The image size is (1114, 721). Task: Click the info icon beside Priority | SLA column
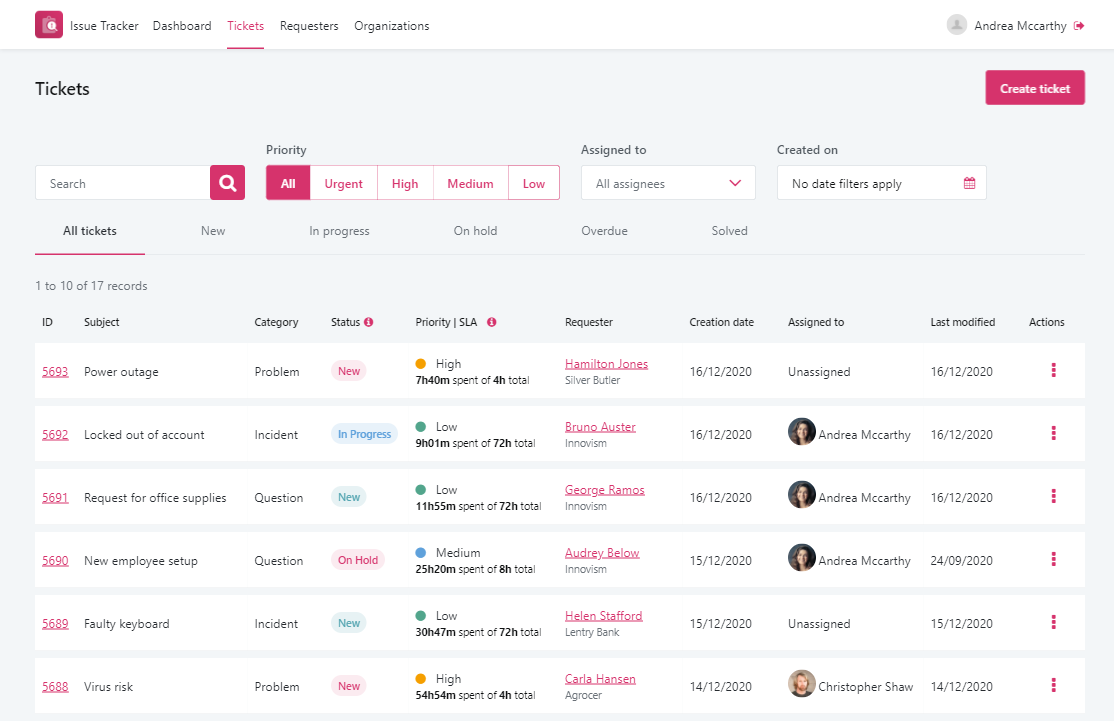pyautogui.click(x=491, y=322)
